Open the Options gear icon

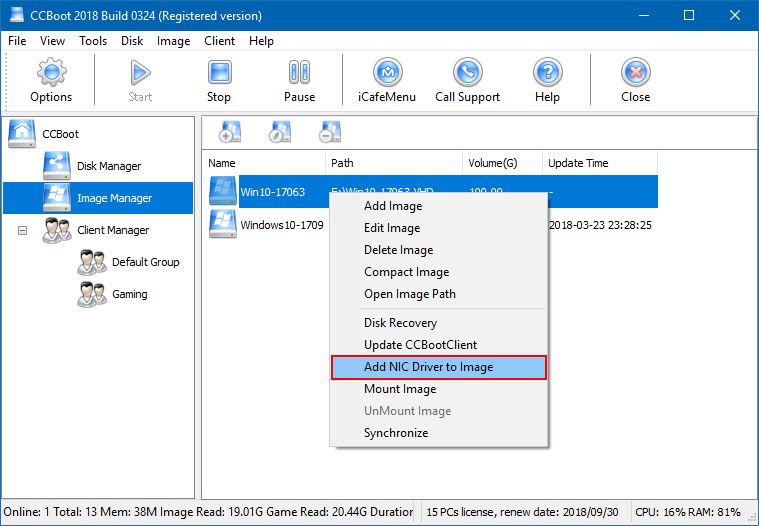coord(51,72)
